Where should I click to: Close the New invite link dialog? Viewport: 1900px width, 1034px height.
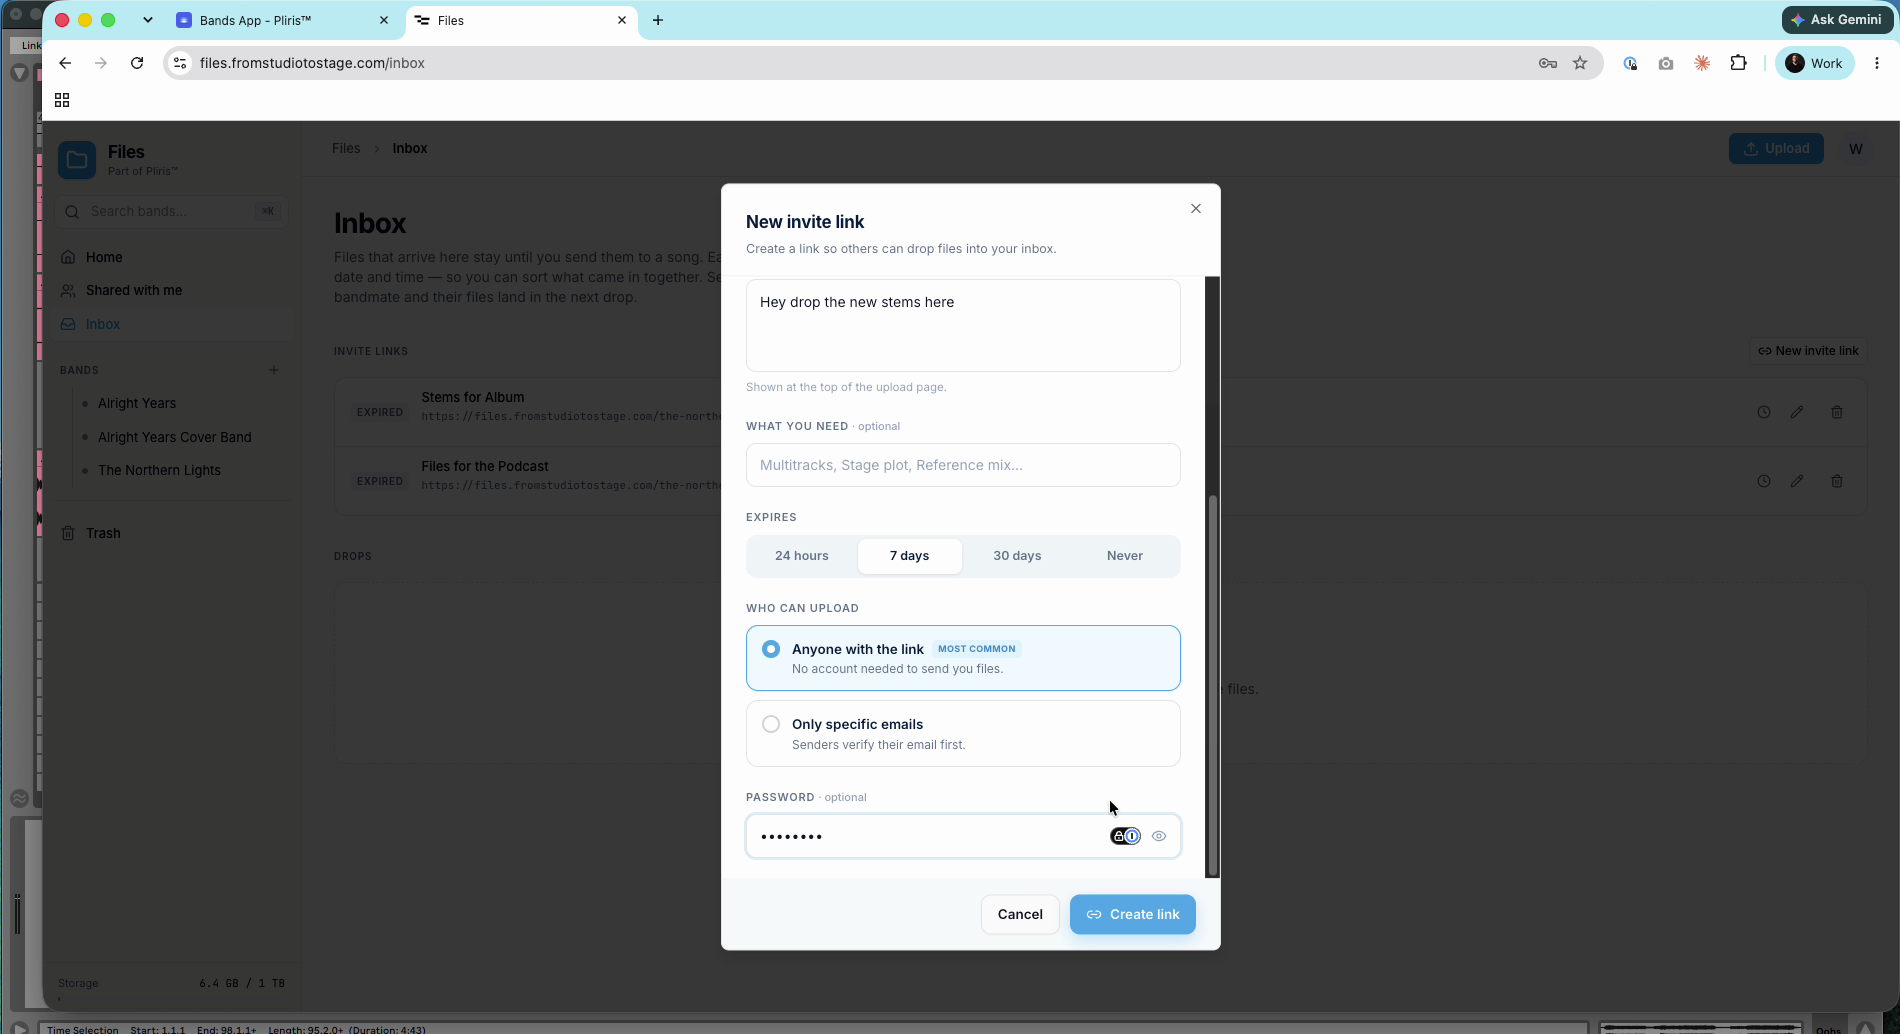[x=1195, y=209]
